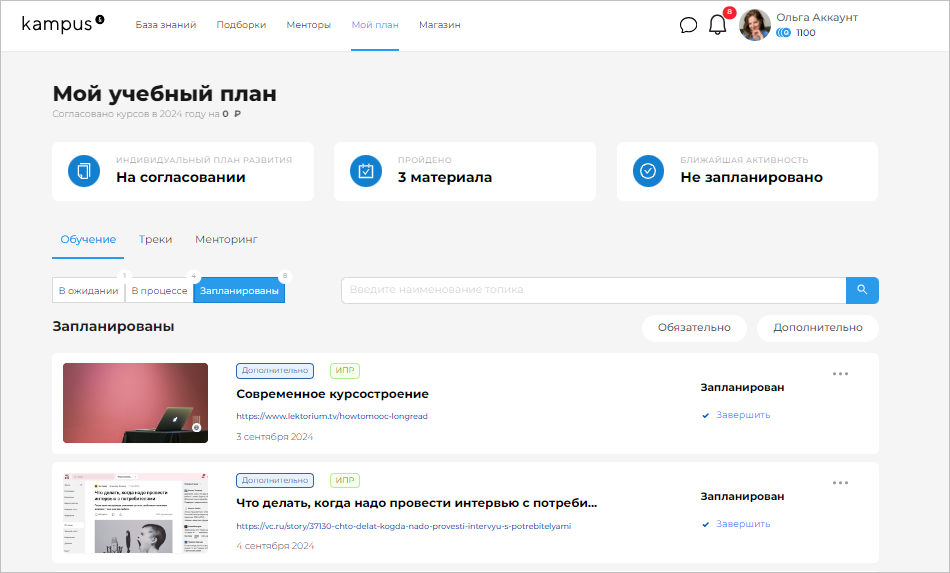Click ИПР tag on Современное курсостроение
Screen dimensions: 950x573
345,371
